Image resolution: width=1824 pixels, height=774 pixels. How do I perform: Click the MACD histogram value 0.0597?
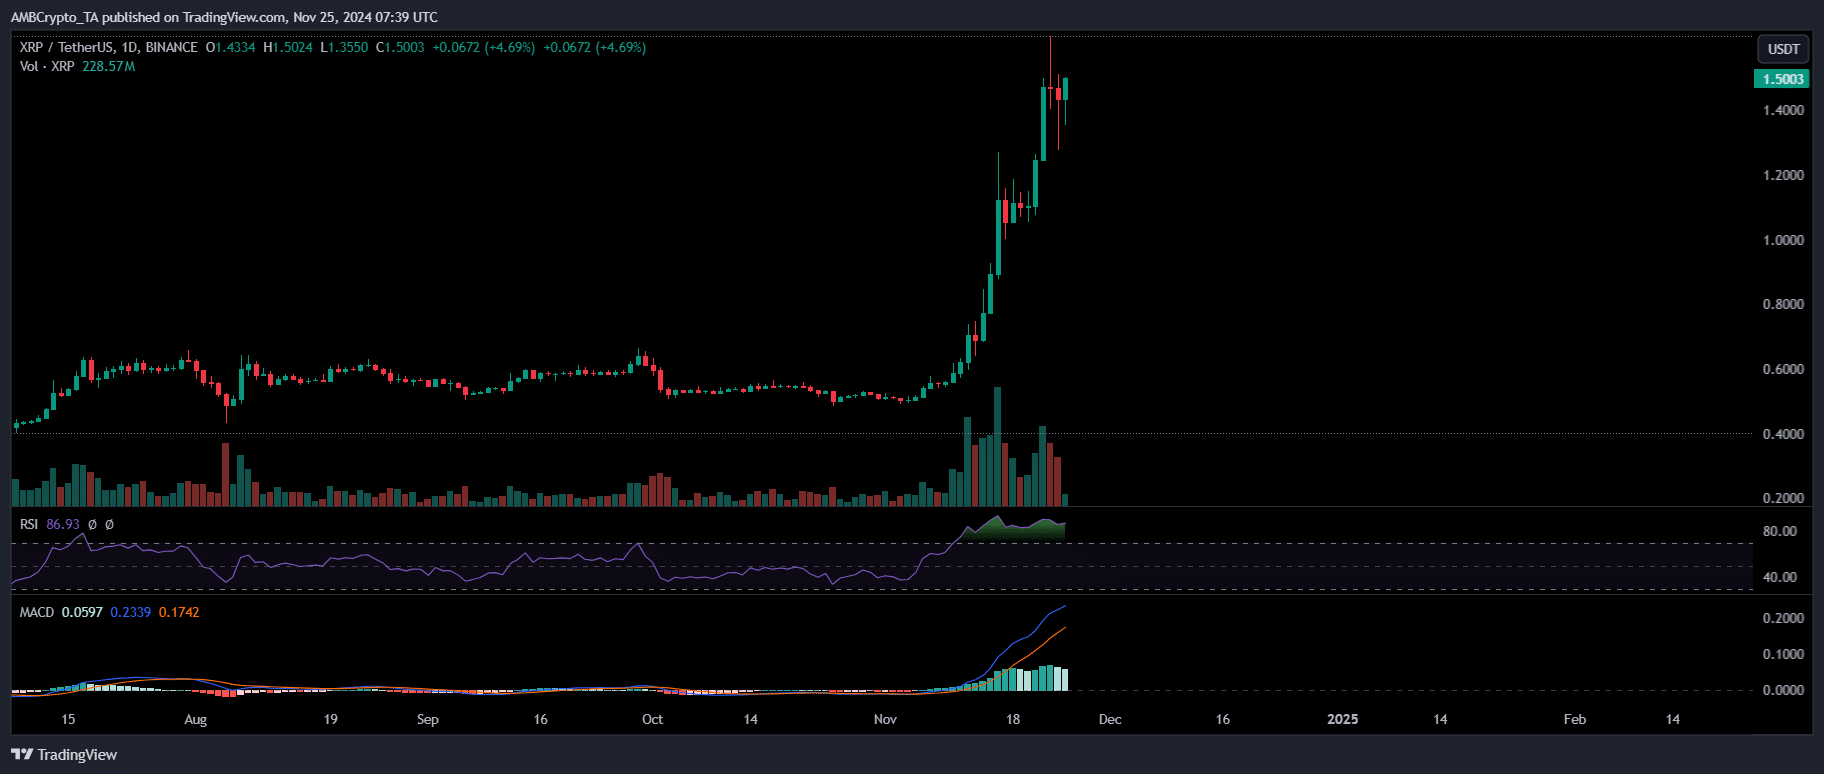82,612
